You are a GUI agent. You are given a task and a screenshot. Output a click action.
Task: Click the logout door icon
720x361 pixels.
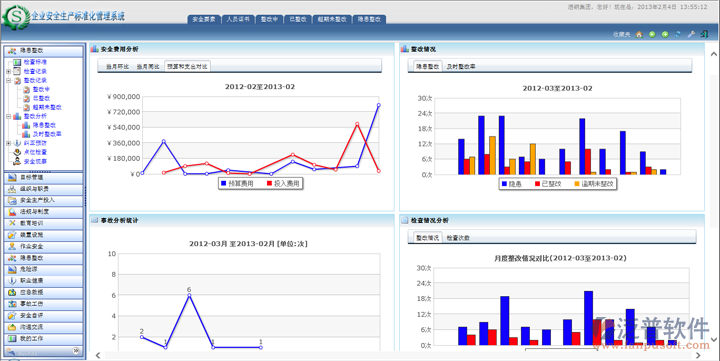pyautogui.click(x=704, y=34)
